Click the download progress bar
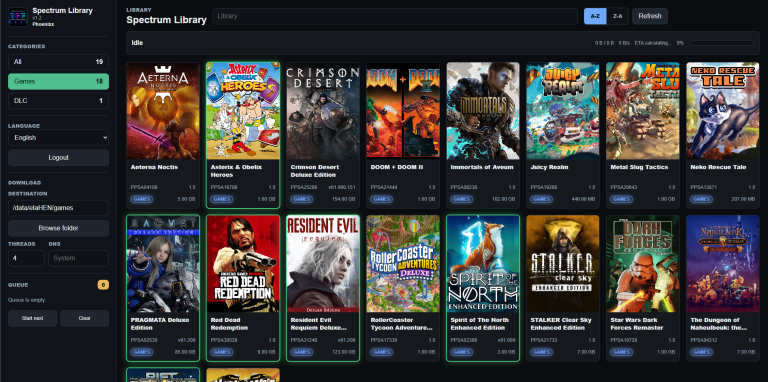This screenshot has width=768, height=382. [721, 43]
